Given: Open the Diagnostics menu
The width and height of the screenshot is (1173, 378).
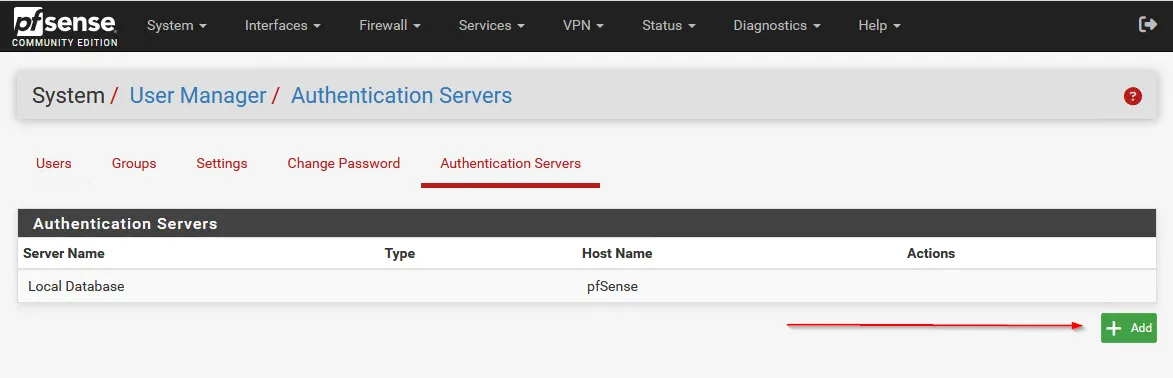Looking at the screenshot, I should (777, 25).
